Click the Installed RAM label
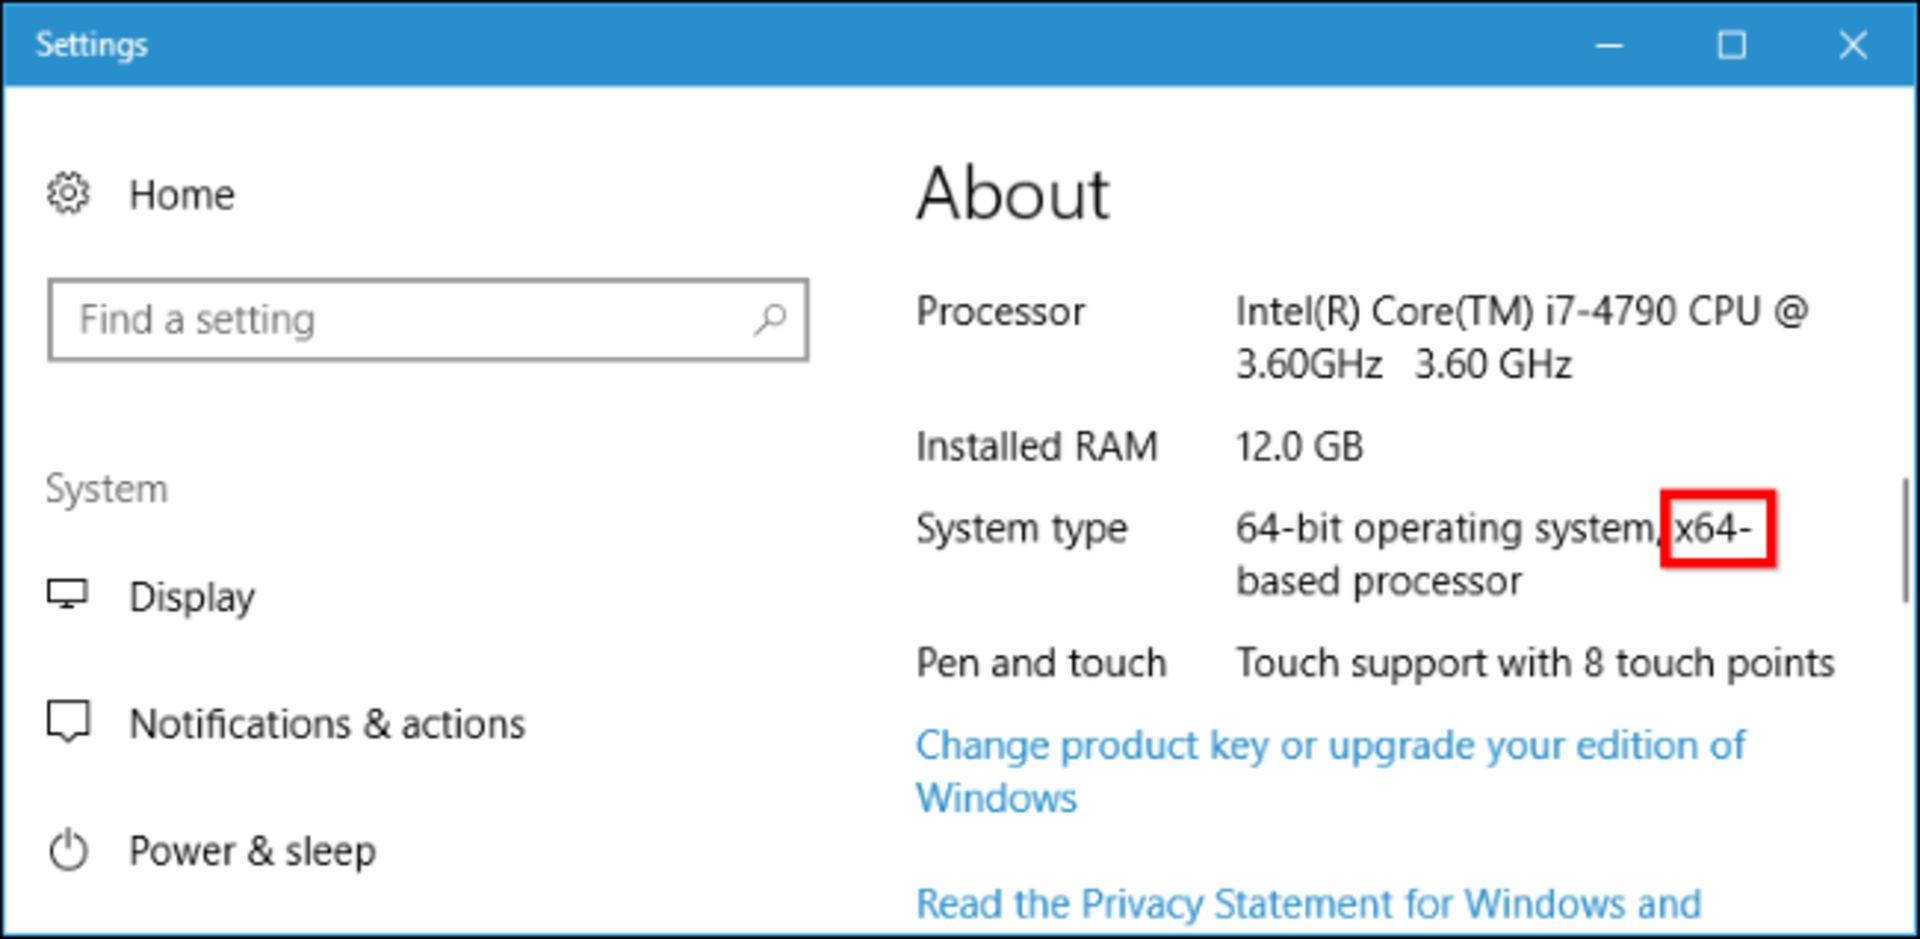This screenshot has height=939, width=1920. coord(1037,446)
